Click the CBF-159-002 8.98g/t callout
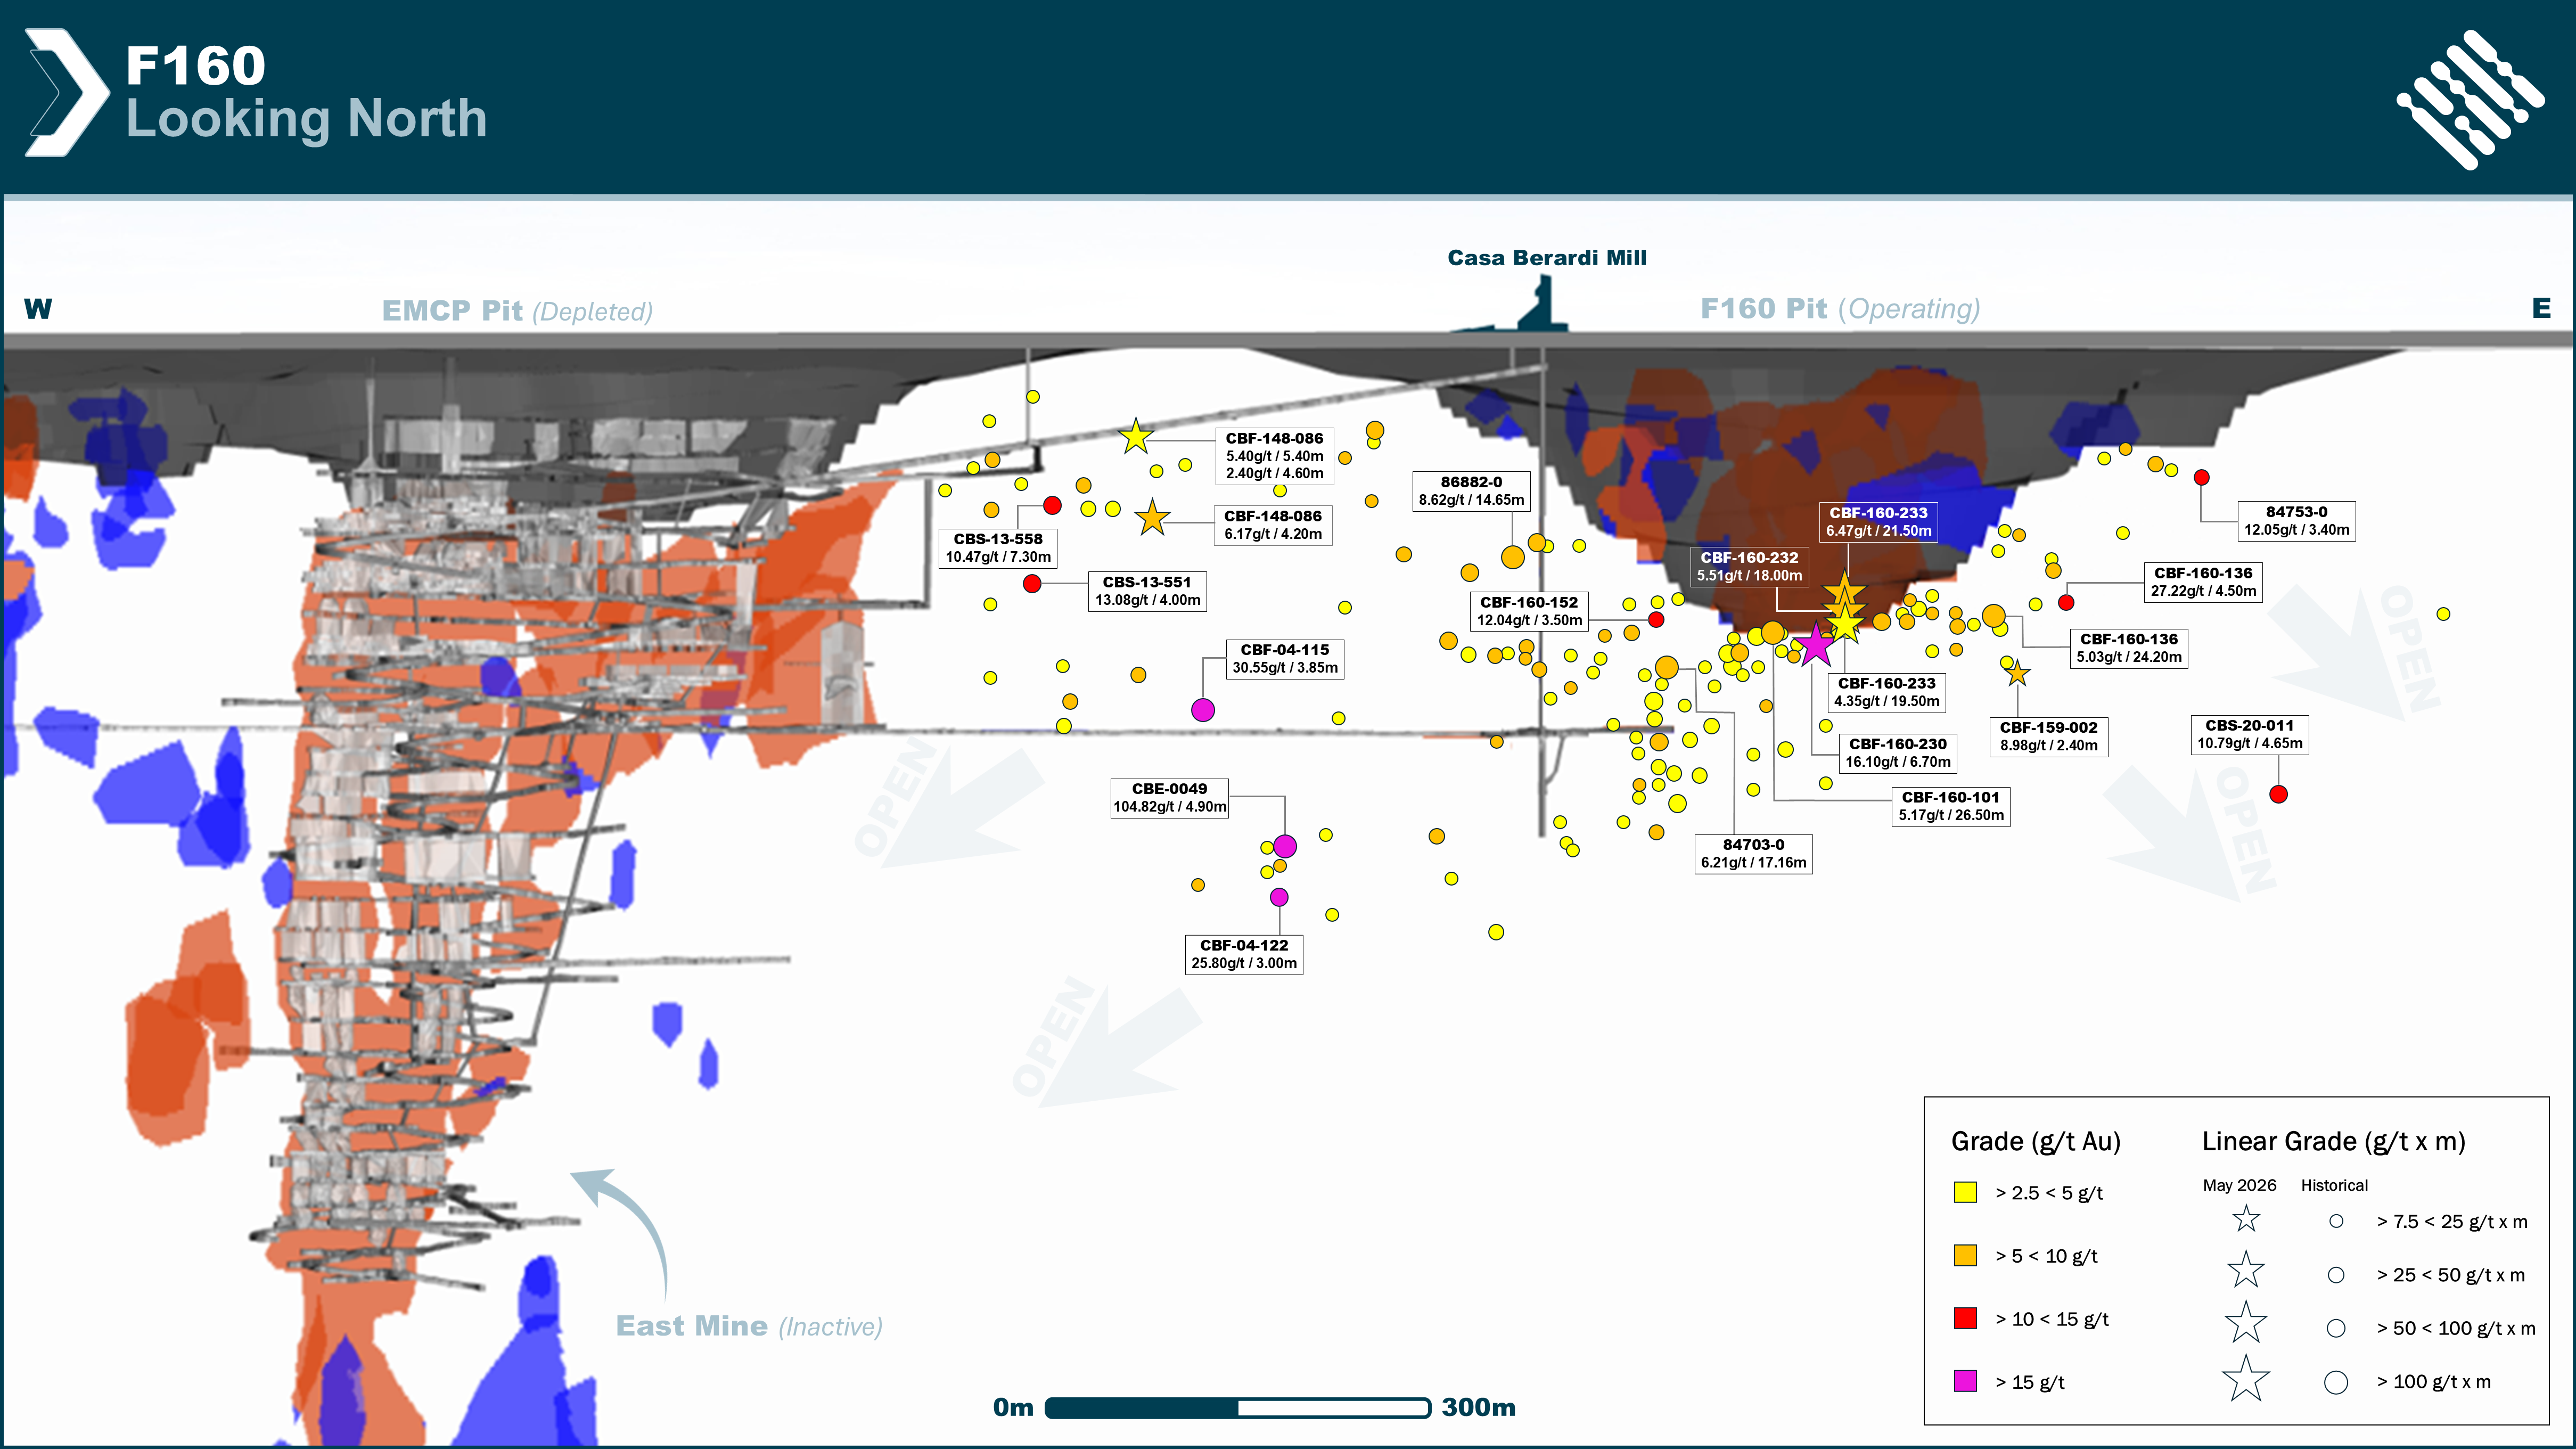 pyautogui.click(x=2048, y=737)
